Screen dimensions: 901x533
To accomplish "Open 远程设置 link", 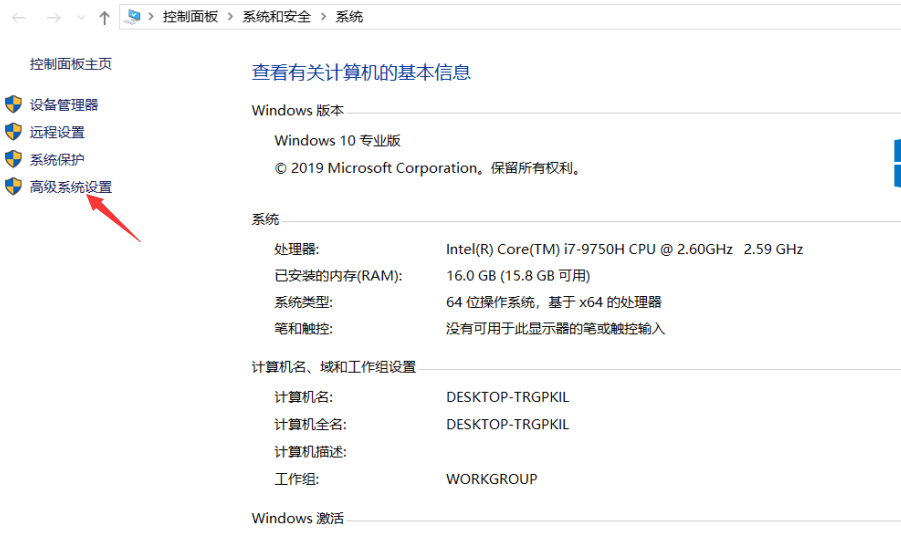I will (x=57, y=132).
